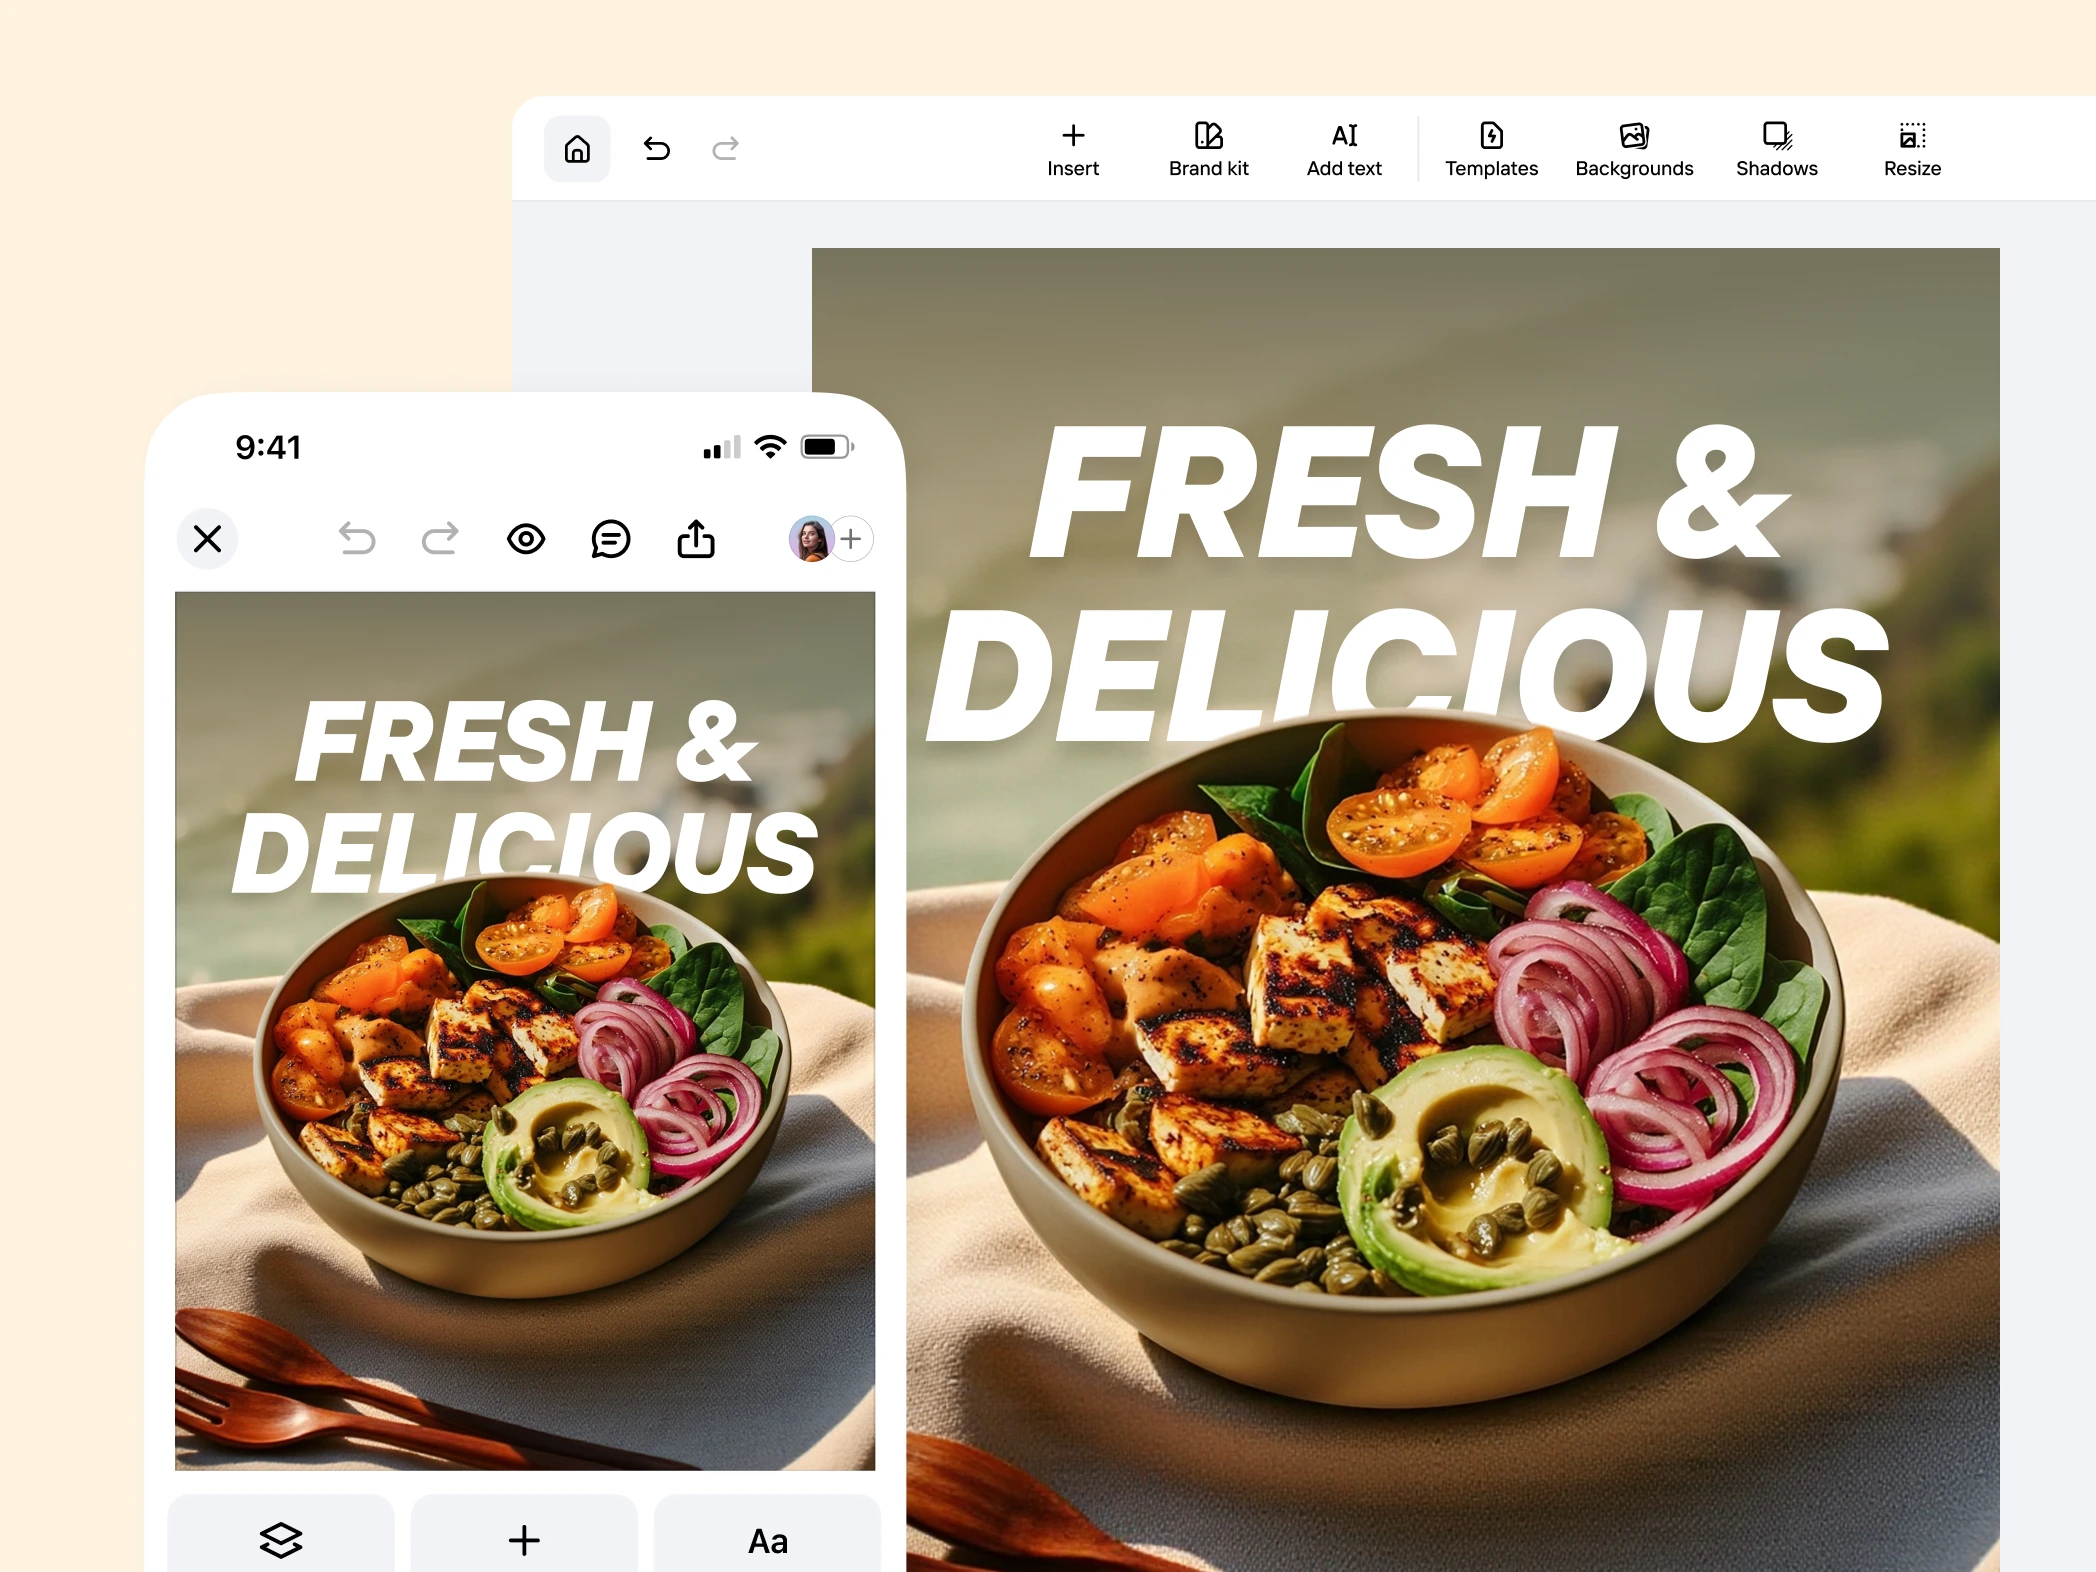2096x1572 pixels.
Task: Tap the battery status icon
Action: [x=827, y=447]
